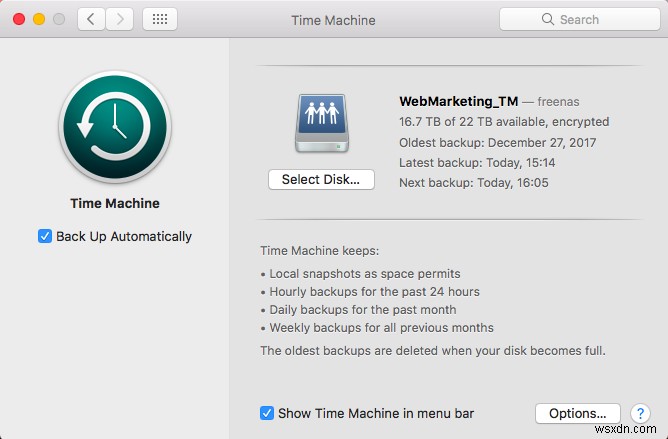Go back with the left chevron button
The image size is (668, 439).
(x=91, y=19)
